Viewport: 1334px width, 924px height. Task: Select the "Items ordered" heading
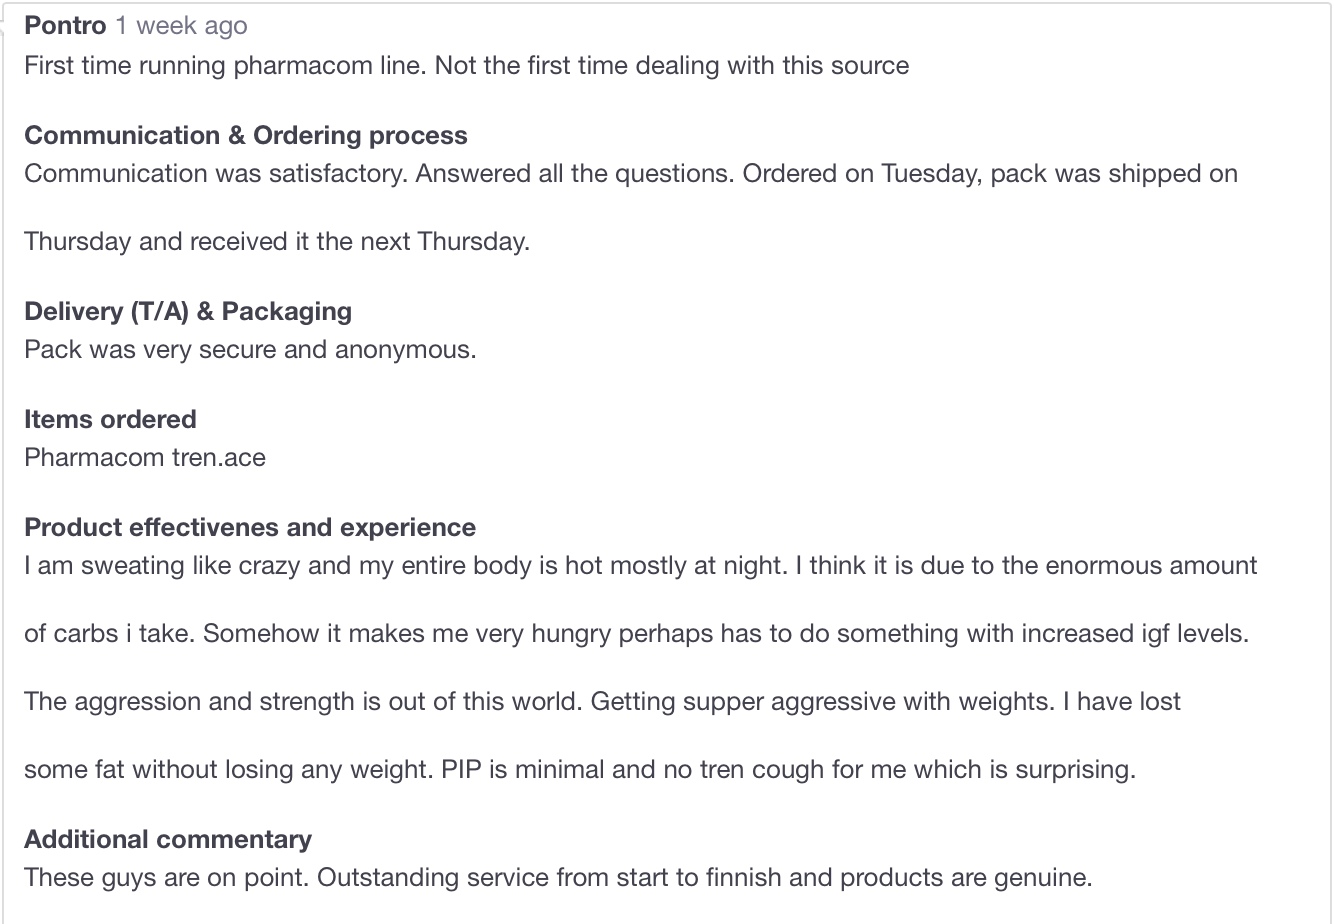pos(110,419)
